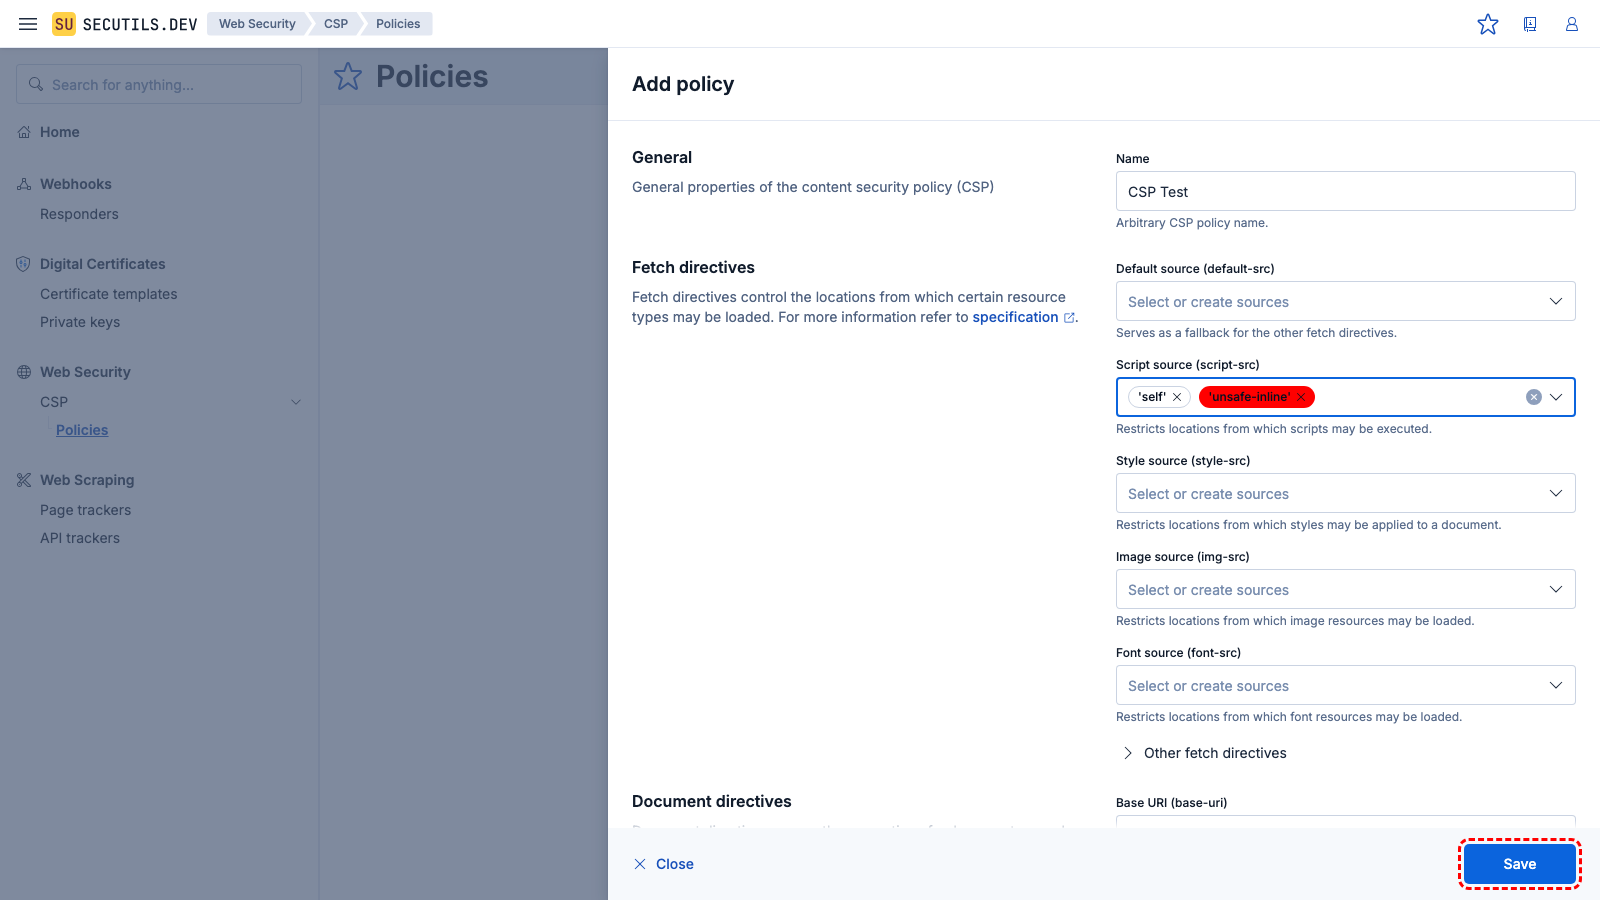Image resolution: width=1600 pixels, height=900 pixels.
Task: Click the favorite star icon in header
Action: pos(1488,24)
